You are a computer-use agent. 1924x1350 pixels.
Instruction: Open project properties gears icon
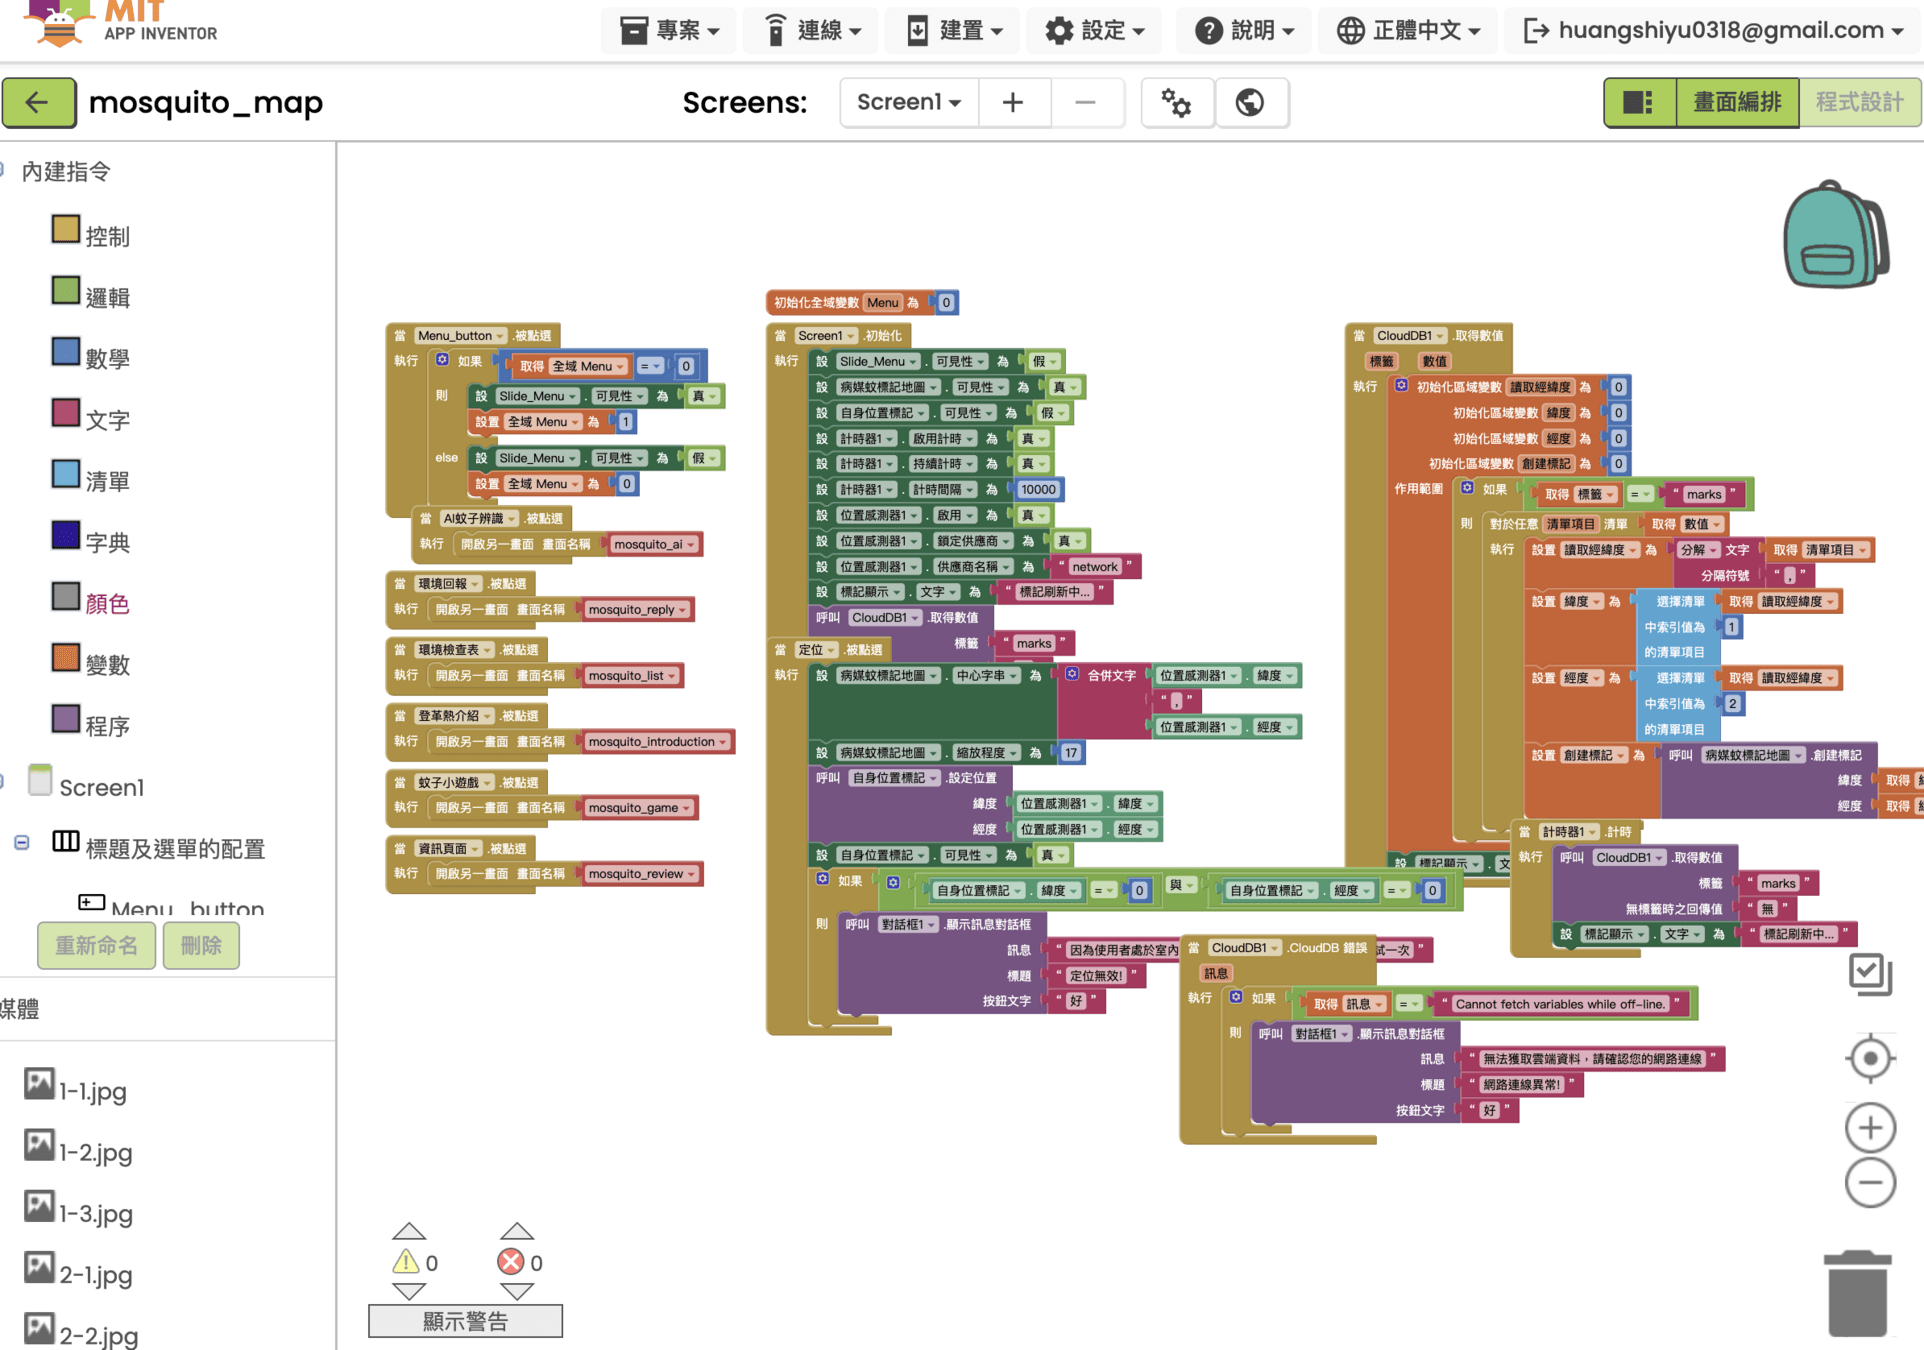[1176, 102]
